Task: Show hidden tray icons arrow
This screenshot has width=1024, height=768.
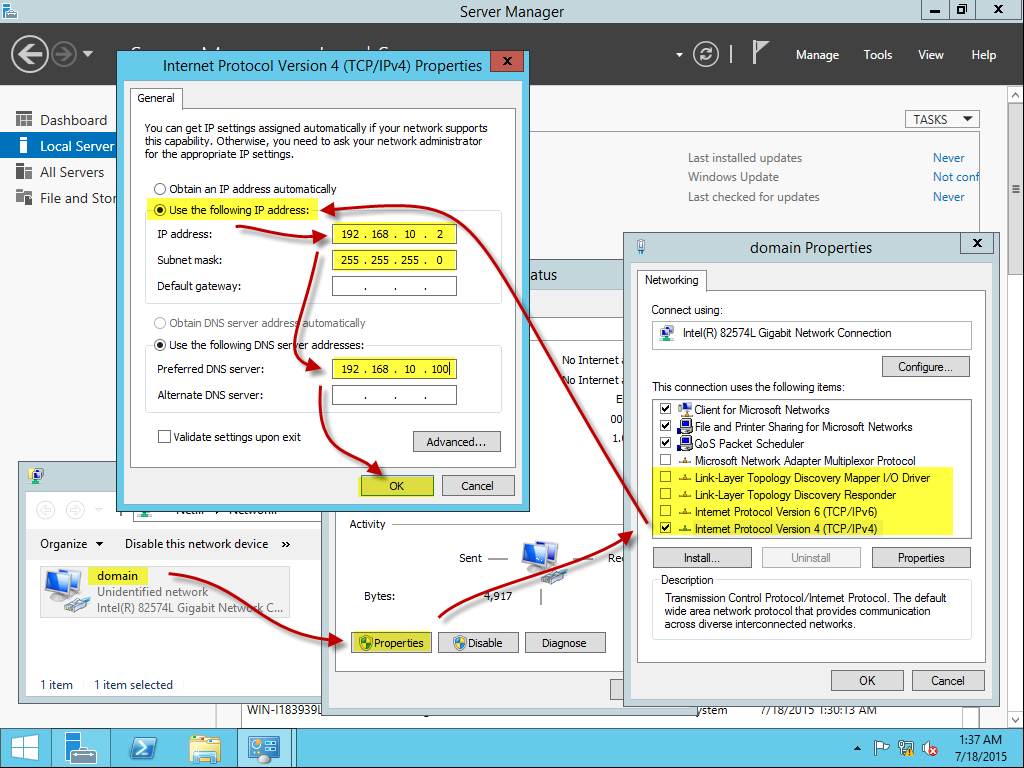Action: pos(857,748)
